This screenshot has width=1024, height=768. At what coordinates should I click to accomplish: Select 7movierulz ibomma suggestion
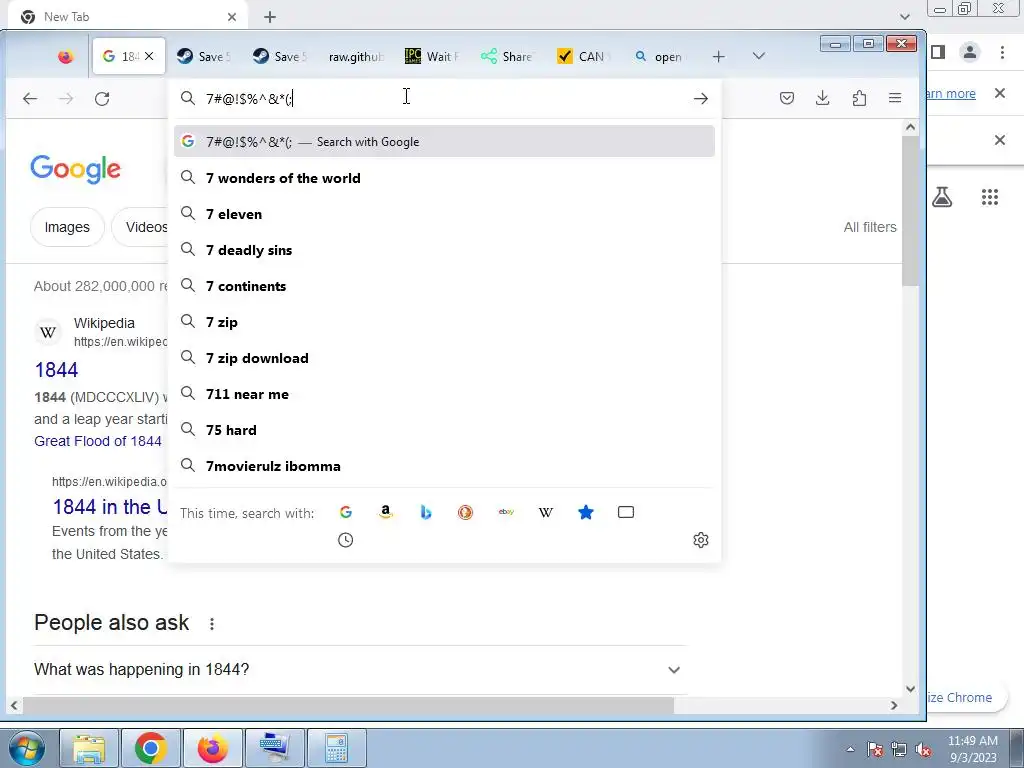pos(444,465)
